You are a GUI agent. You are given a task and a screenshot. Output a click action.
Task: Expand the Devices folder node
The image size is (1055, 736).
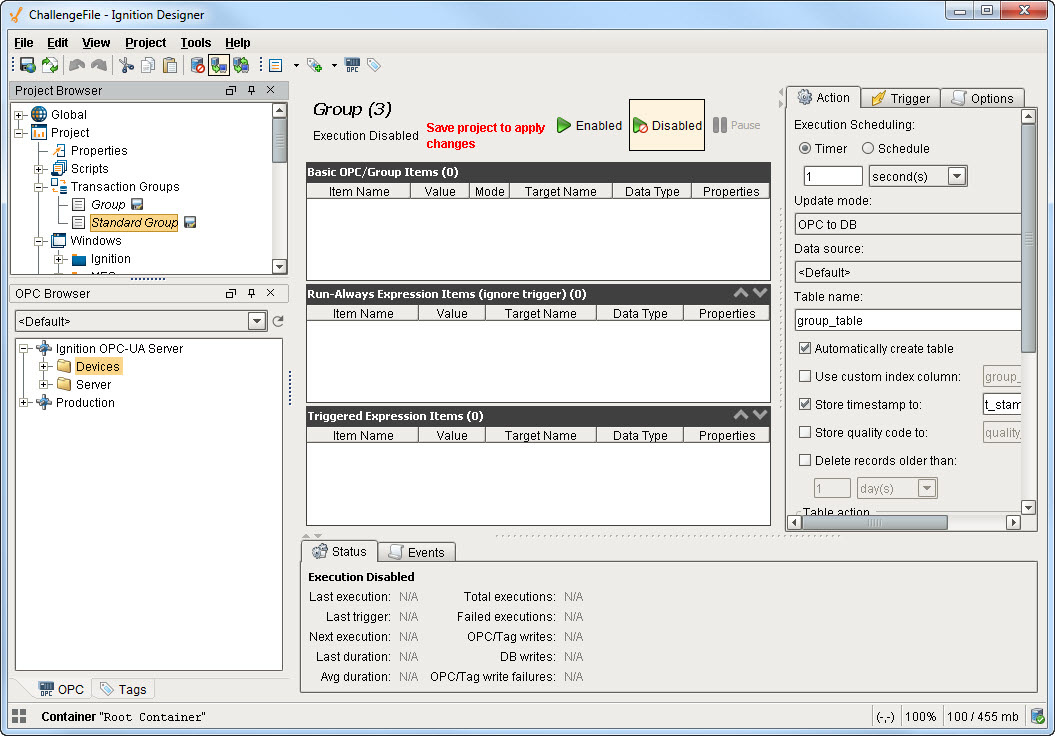[44, 367]
